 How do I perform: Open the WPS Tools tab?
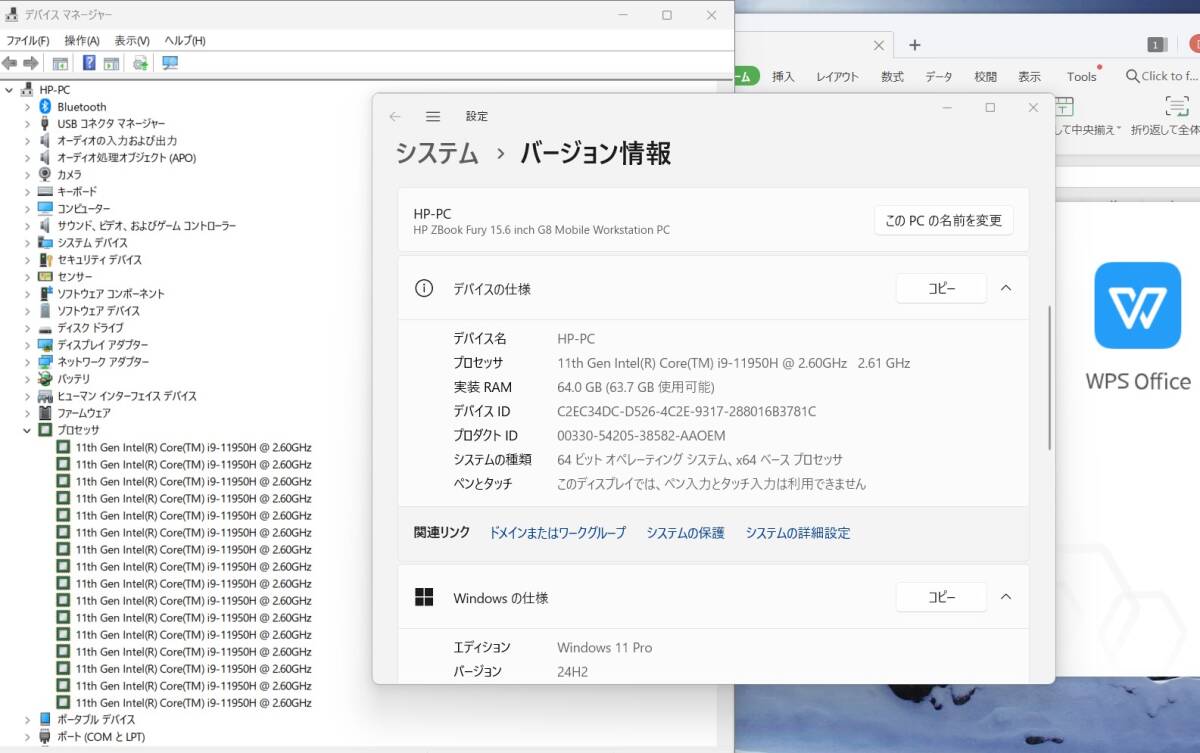(1081, 76)
